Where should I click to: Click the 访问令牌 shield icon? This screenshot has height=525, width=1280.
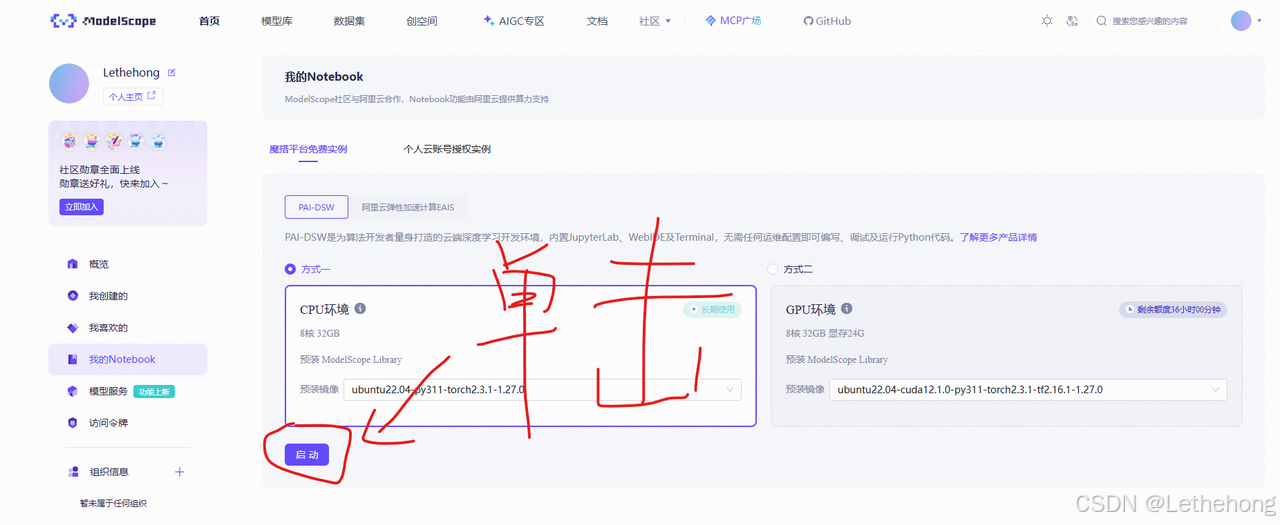pyautogui.click(x=72, y=423)
